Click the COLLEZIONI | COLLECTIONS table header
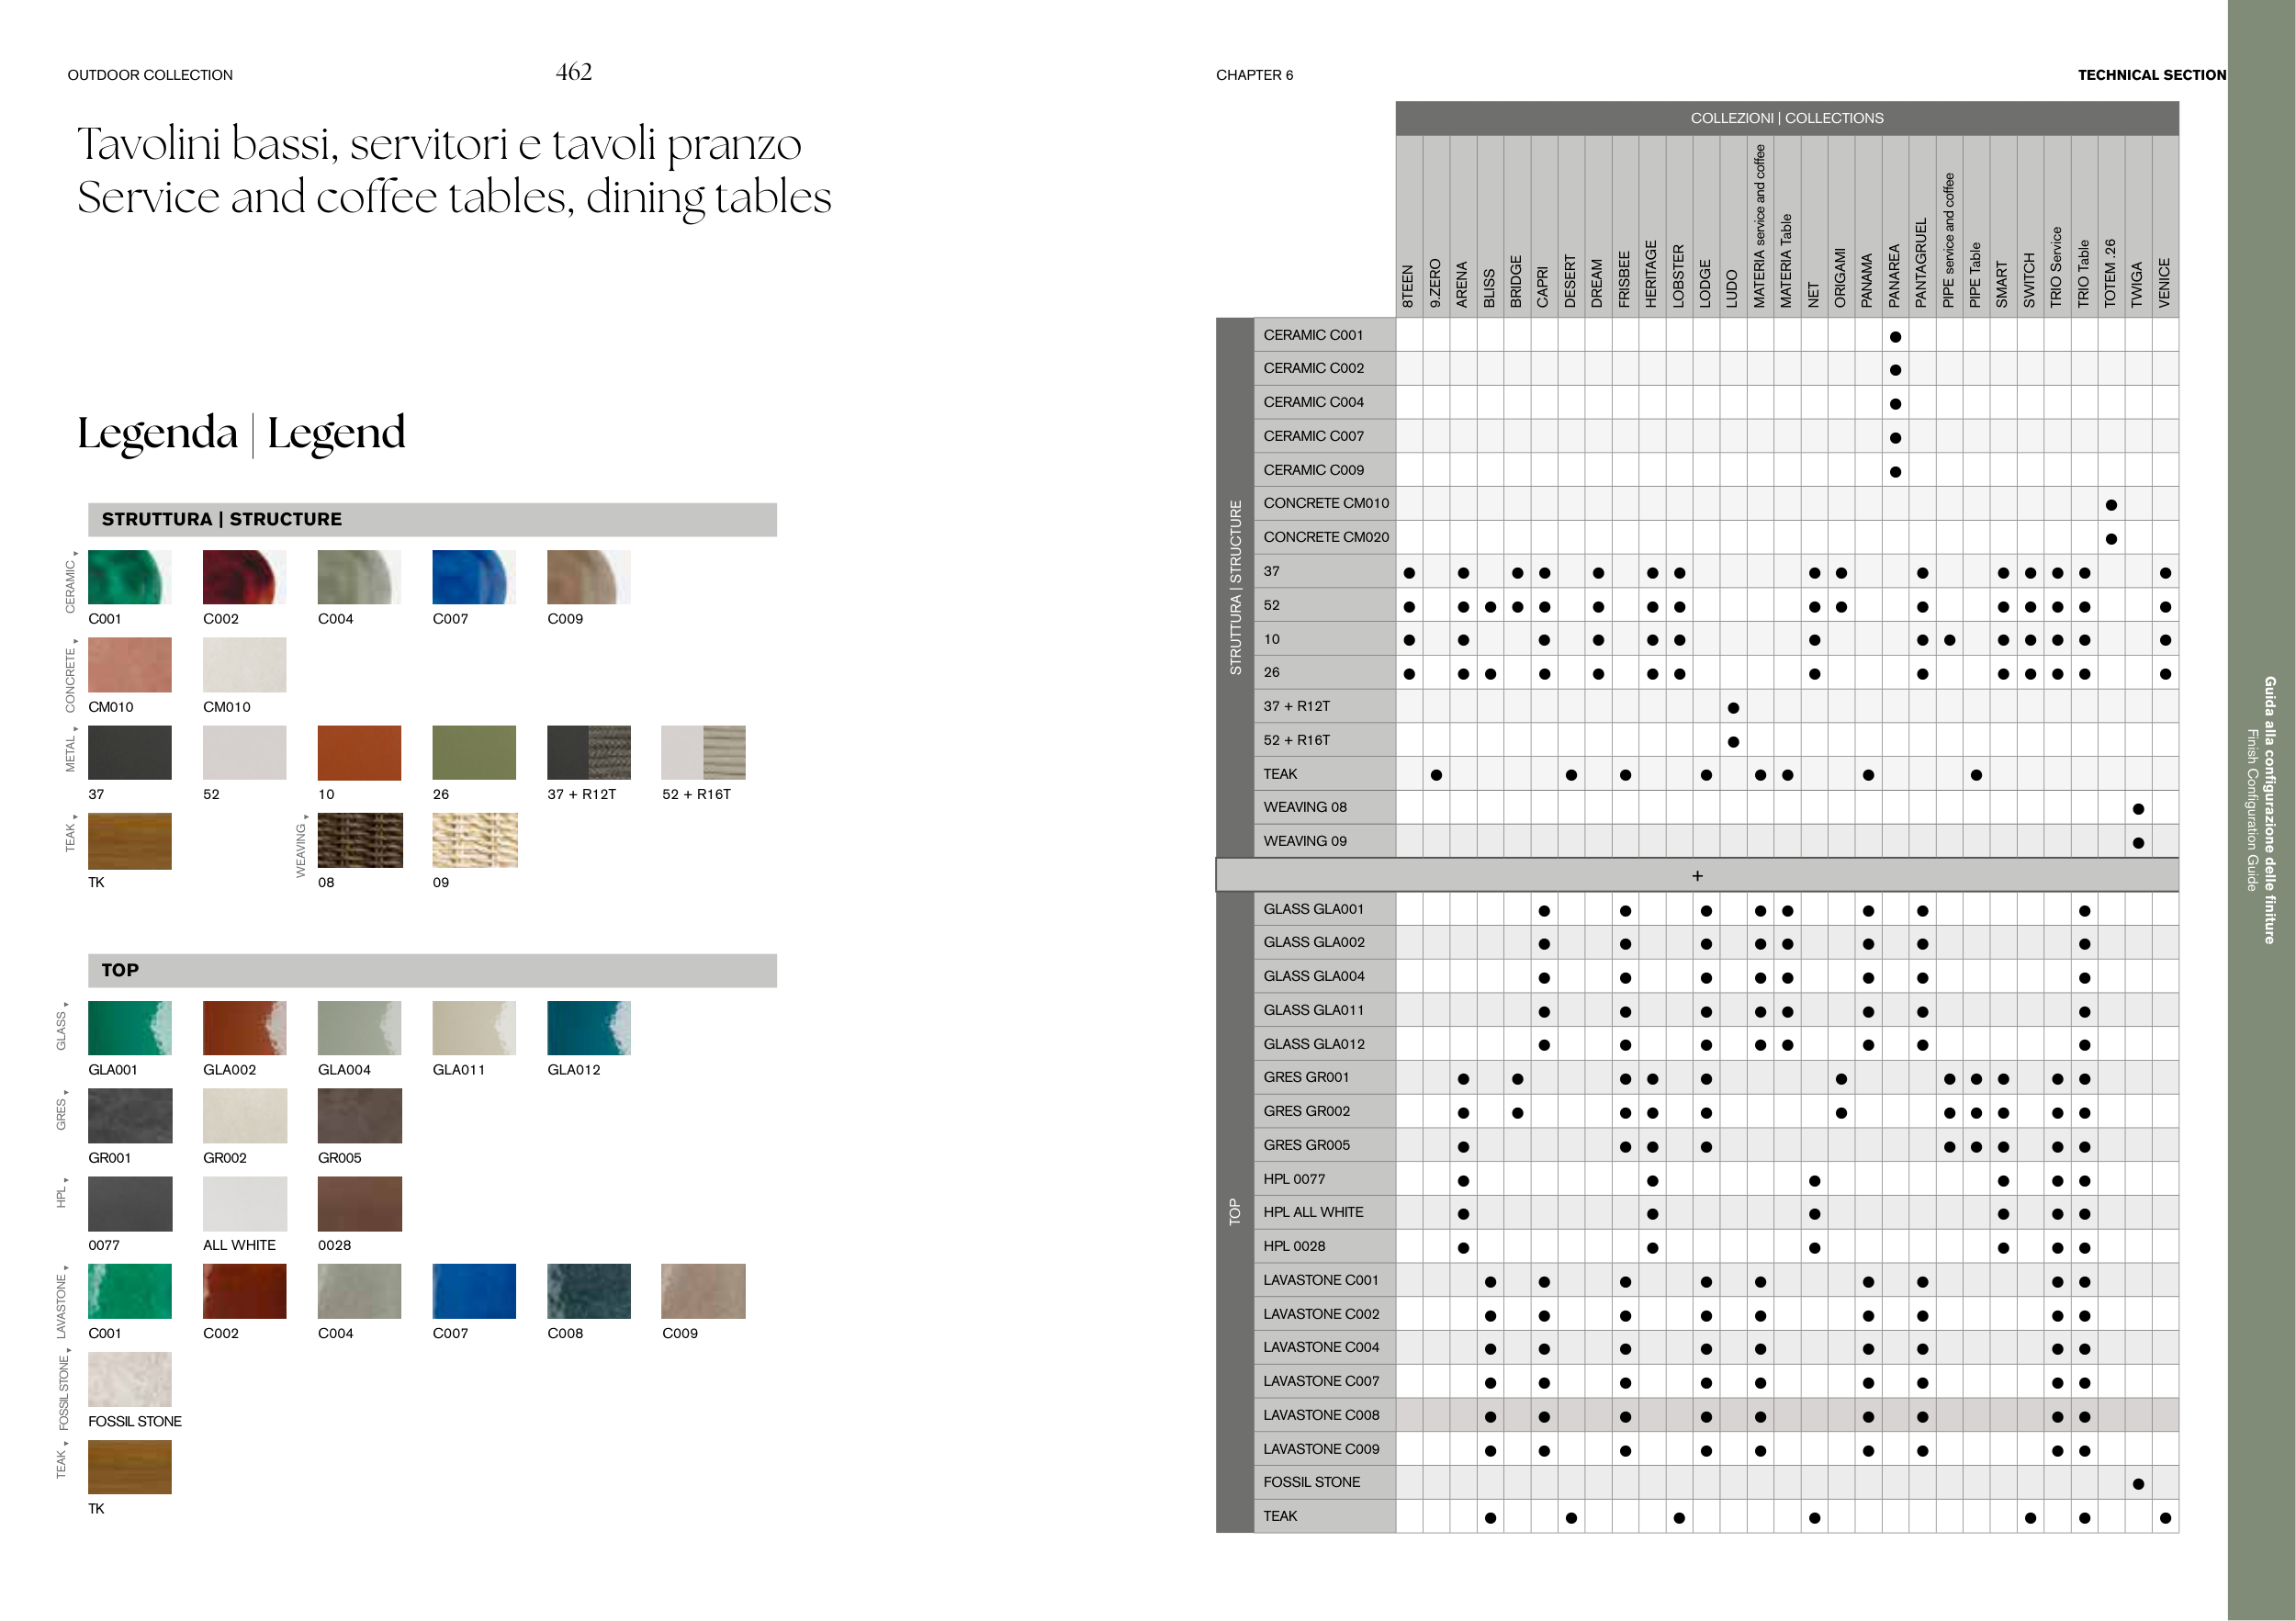The image size is (2296, 1621). 1786,118
